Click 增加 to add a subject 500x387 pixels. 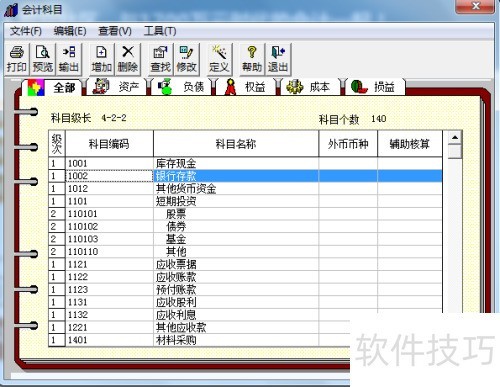click(102, 59)
